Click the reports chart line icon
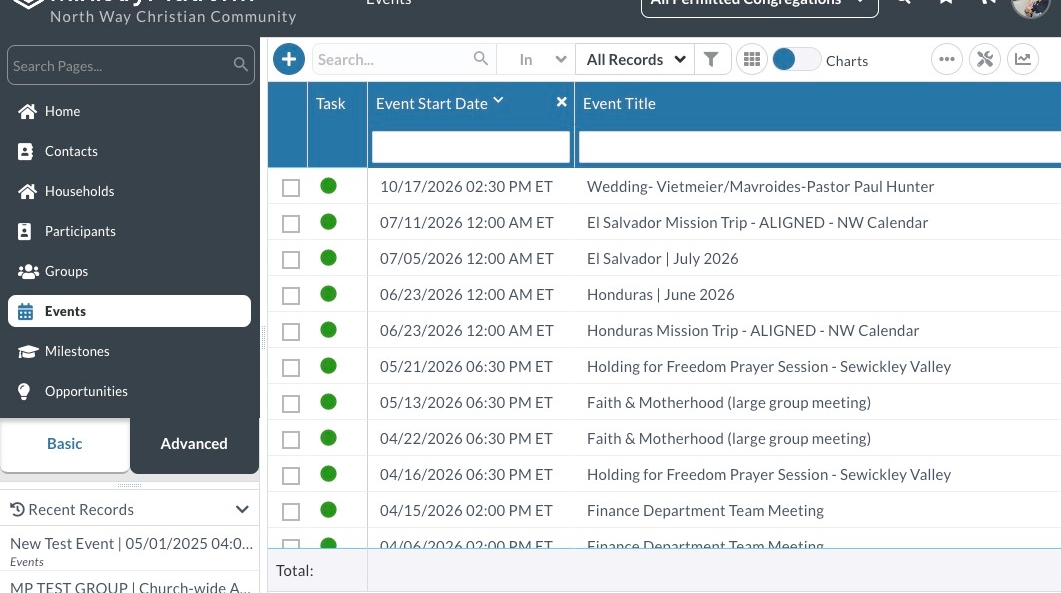Screen dimensions: 1061x593 (1023, 60)
